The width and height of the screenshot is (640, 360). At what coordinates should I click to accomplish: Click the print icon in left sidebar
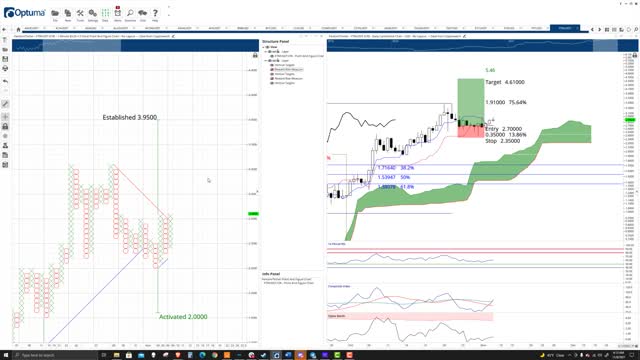pos(5,69)
